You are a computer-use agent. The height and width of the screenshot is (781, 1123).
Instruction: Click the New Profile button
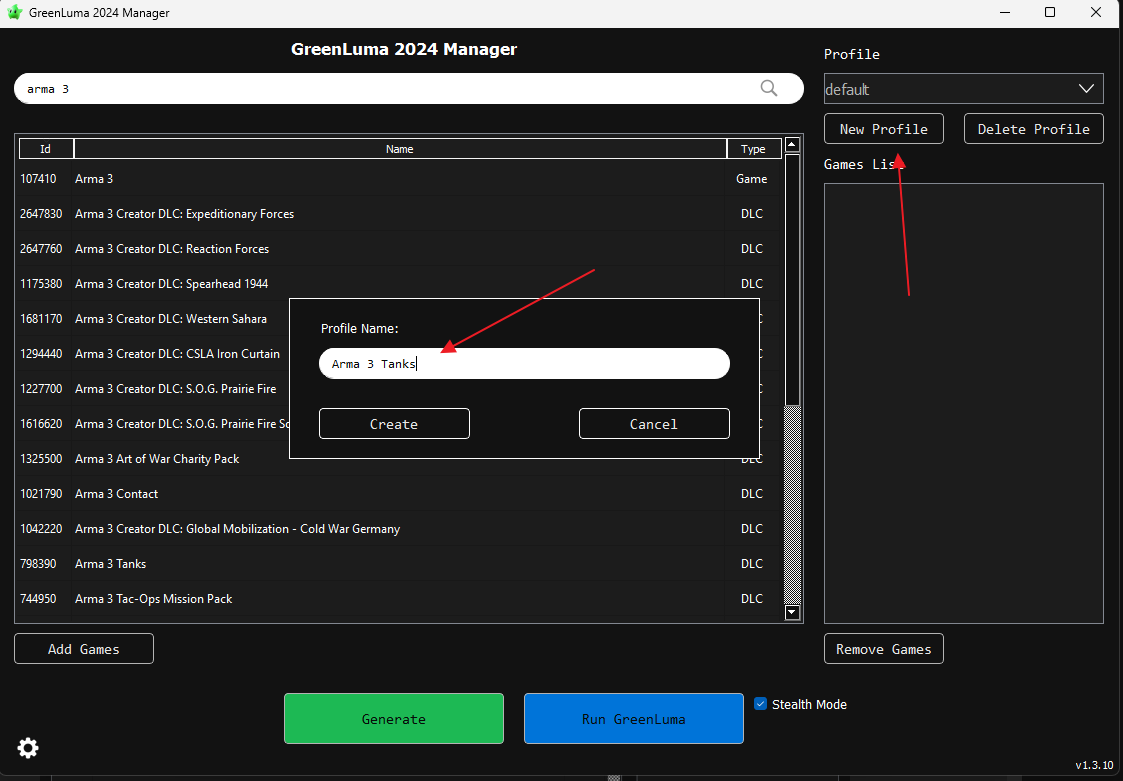pos(883,129)
